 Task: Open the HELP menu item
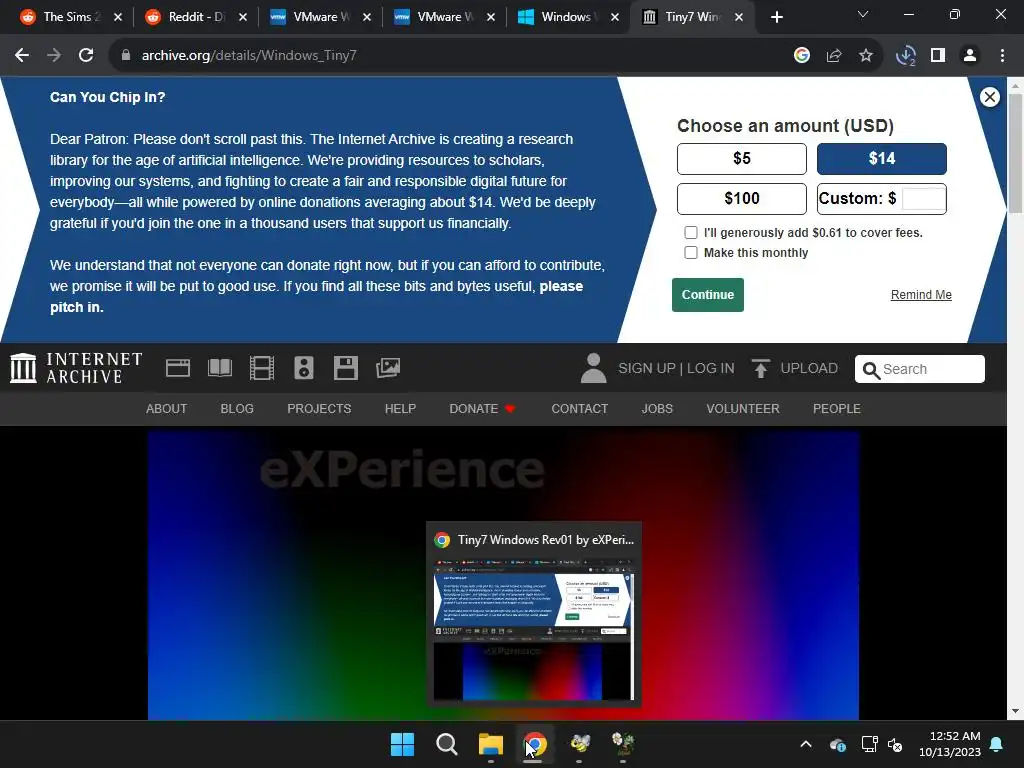click(x=400, y=409)
